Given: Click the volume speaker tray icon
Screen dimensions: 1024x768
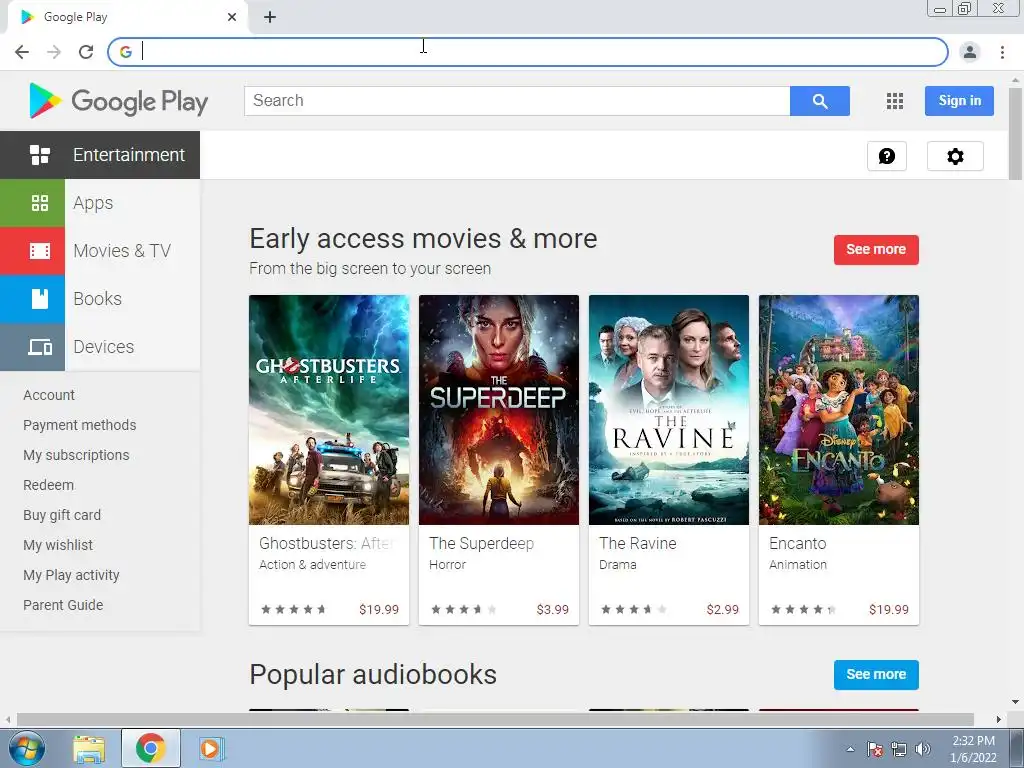Looking at the screenshot, I should point(923,749).
